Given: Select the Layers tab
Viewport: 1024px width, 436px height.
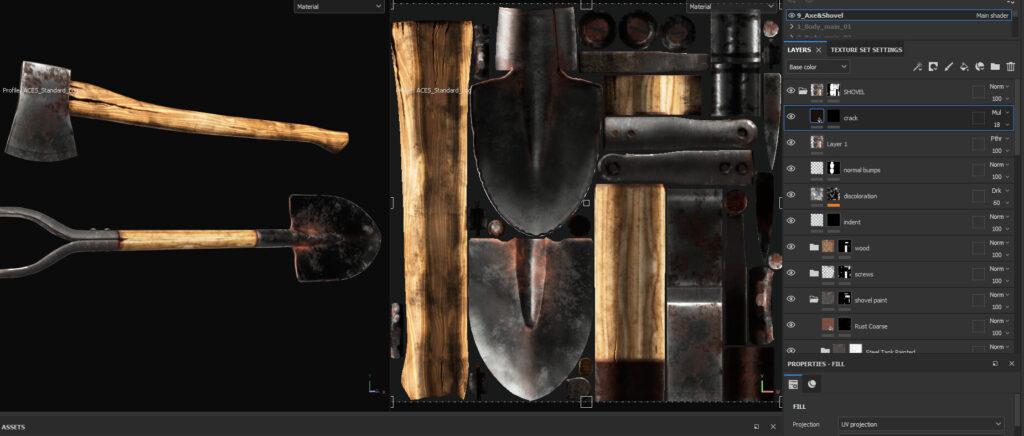Looking at the screenshot, I should pyautogui.click(x=799, y=50).
